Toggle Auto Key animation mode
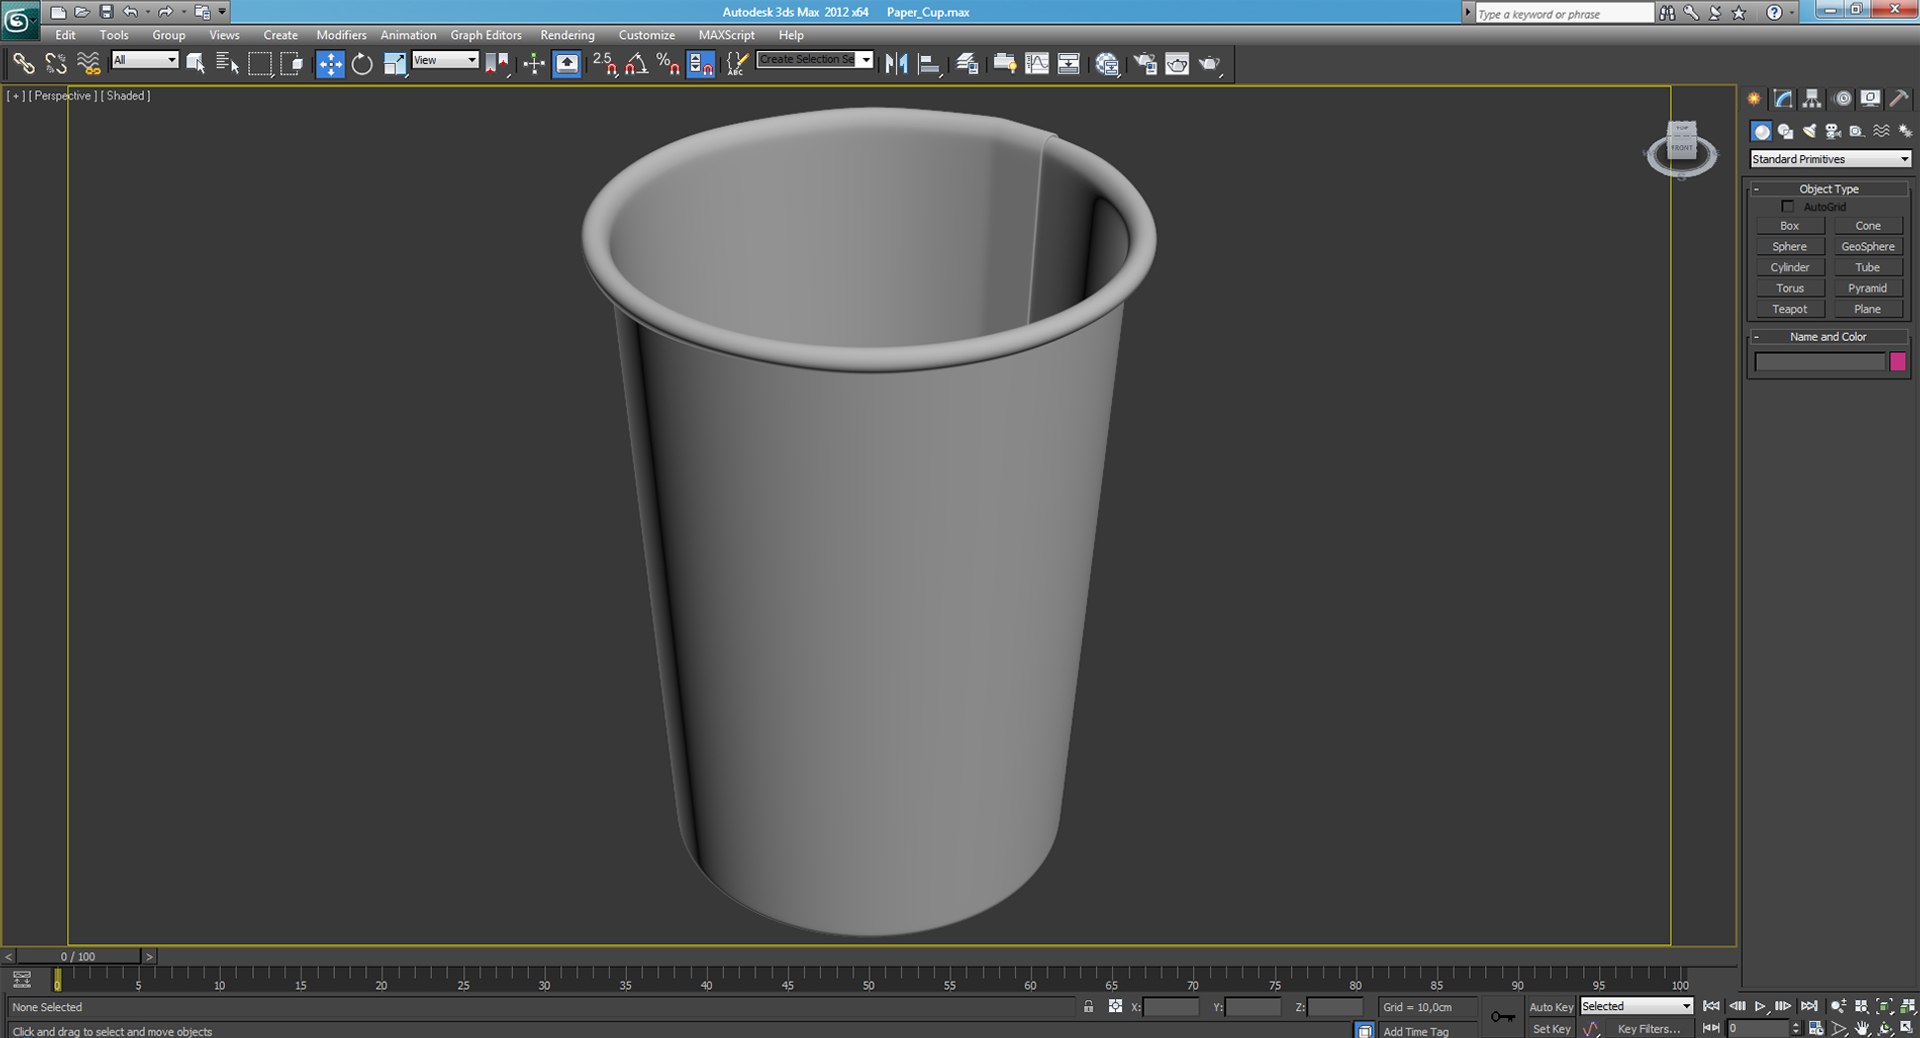The image size is (1920, 1038). [x=1551, y=1007]
